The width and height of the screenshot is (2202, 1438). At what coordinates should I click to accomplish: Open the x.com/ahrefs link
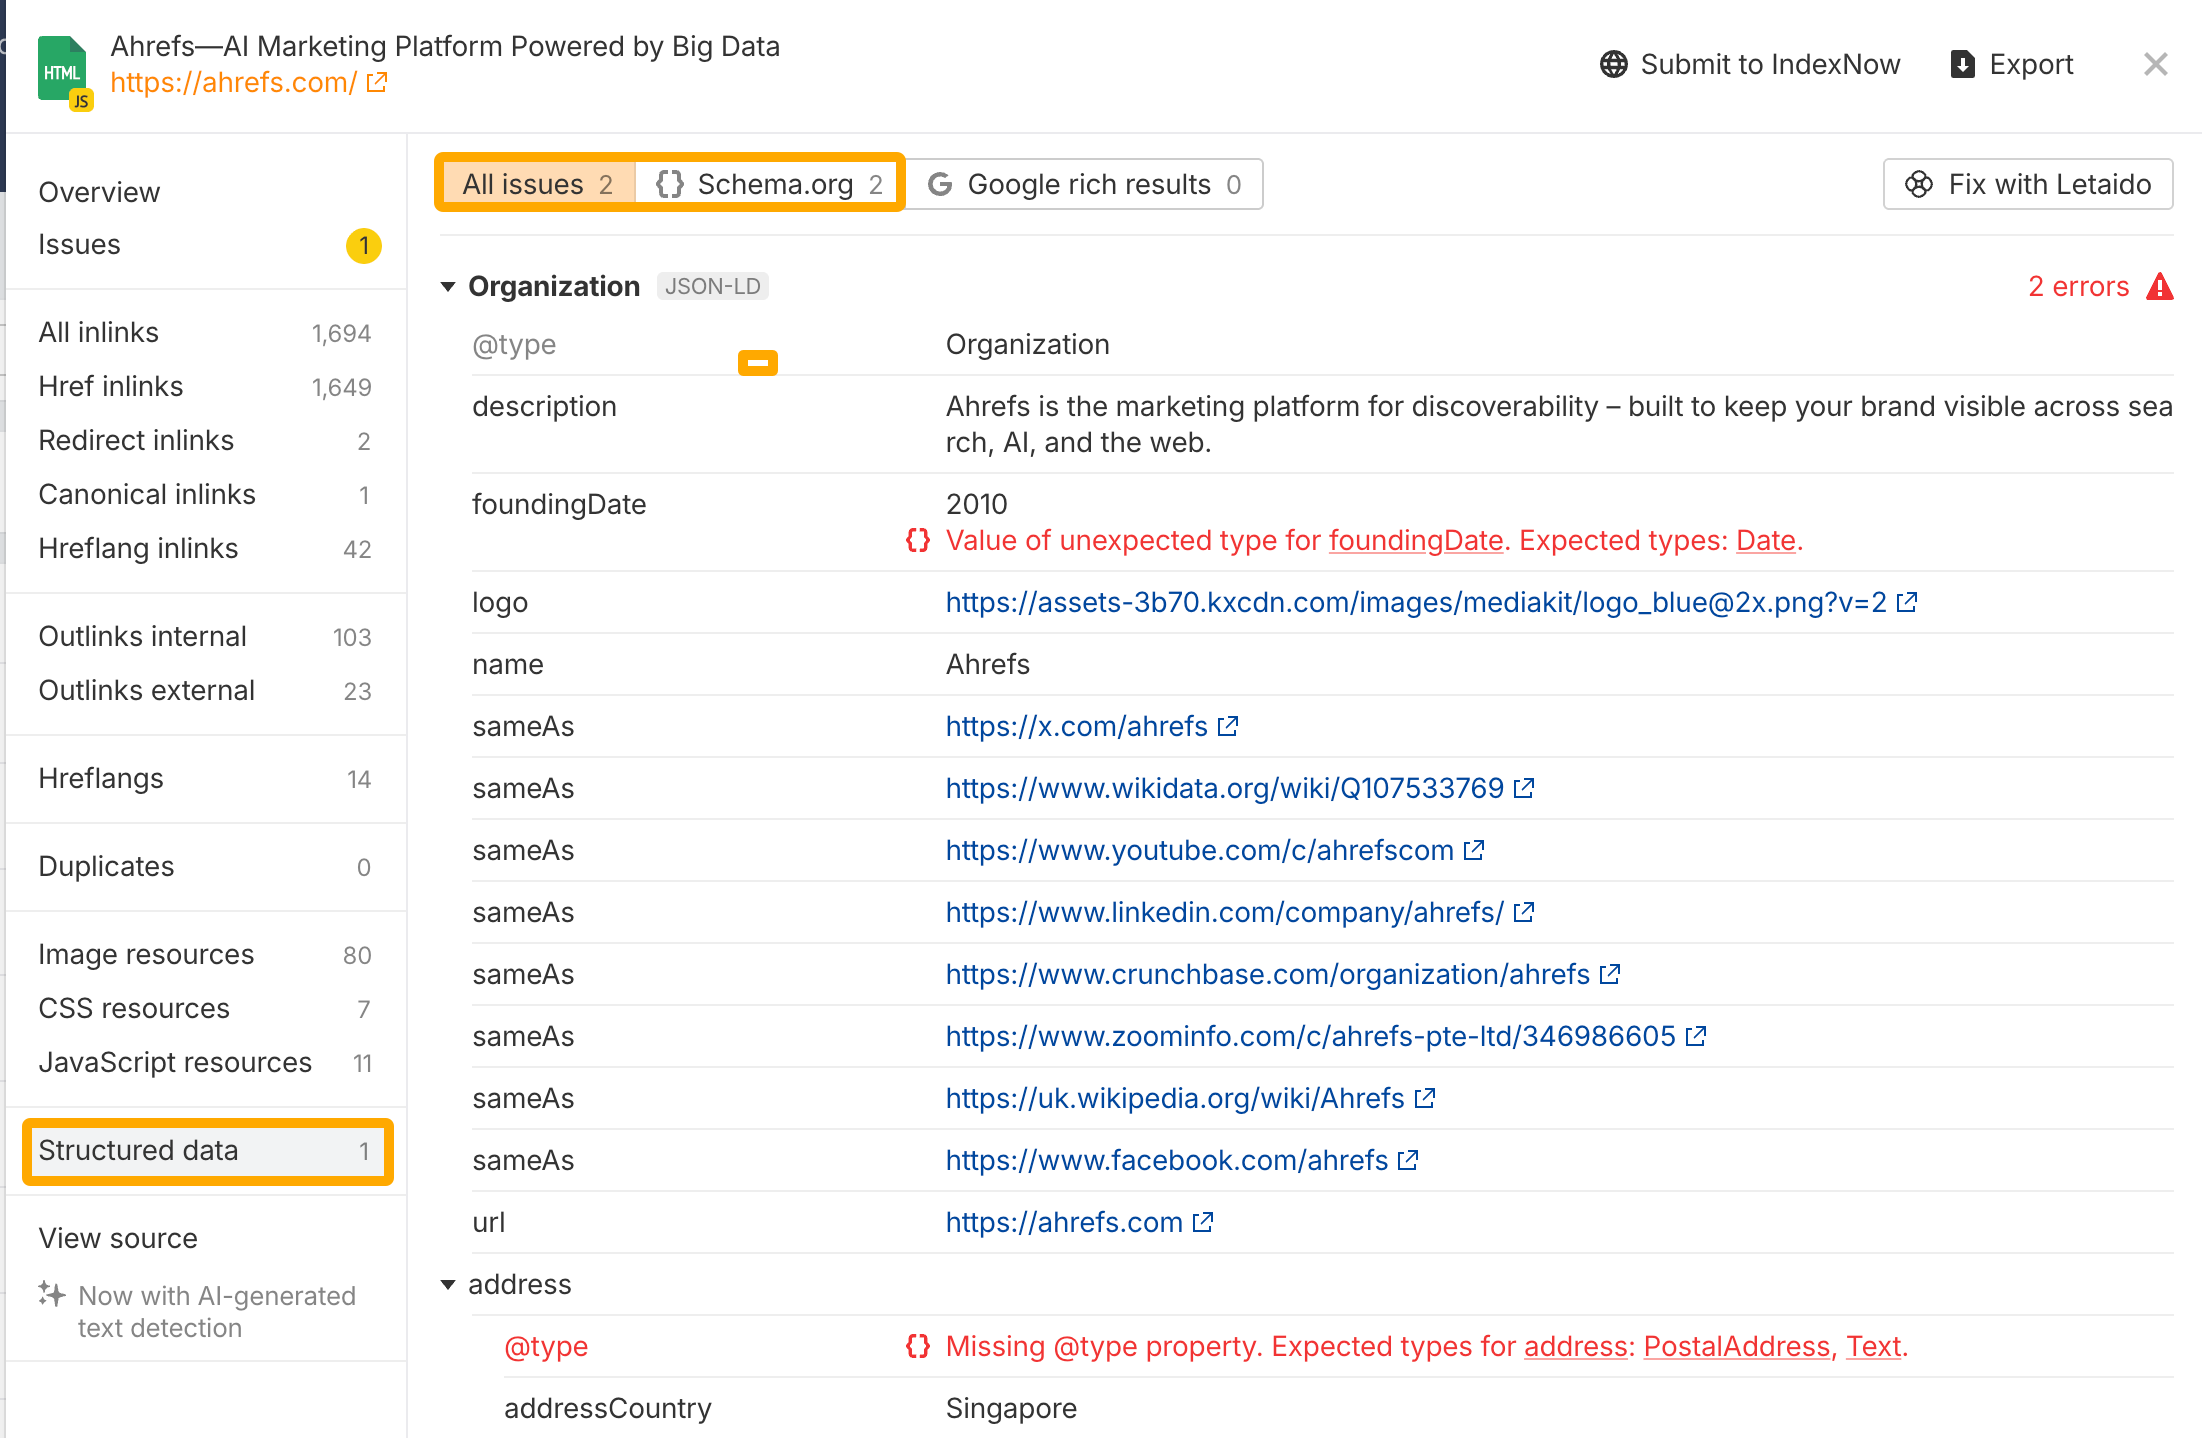1076,726
